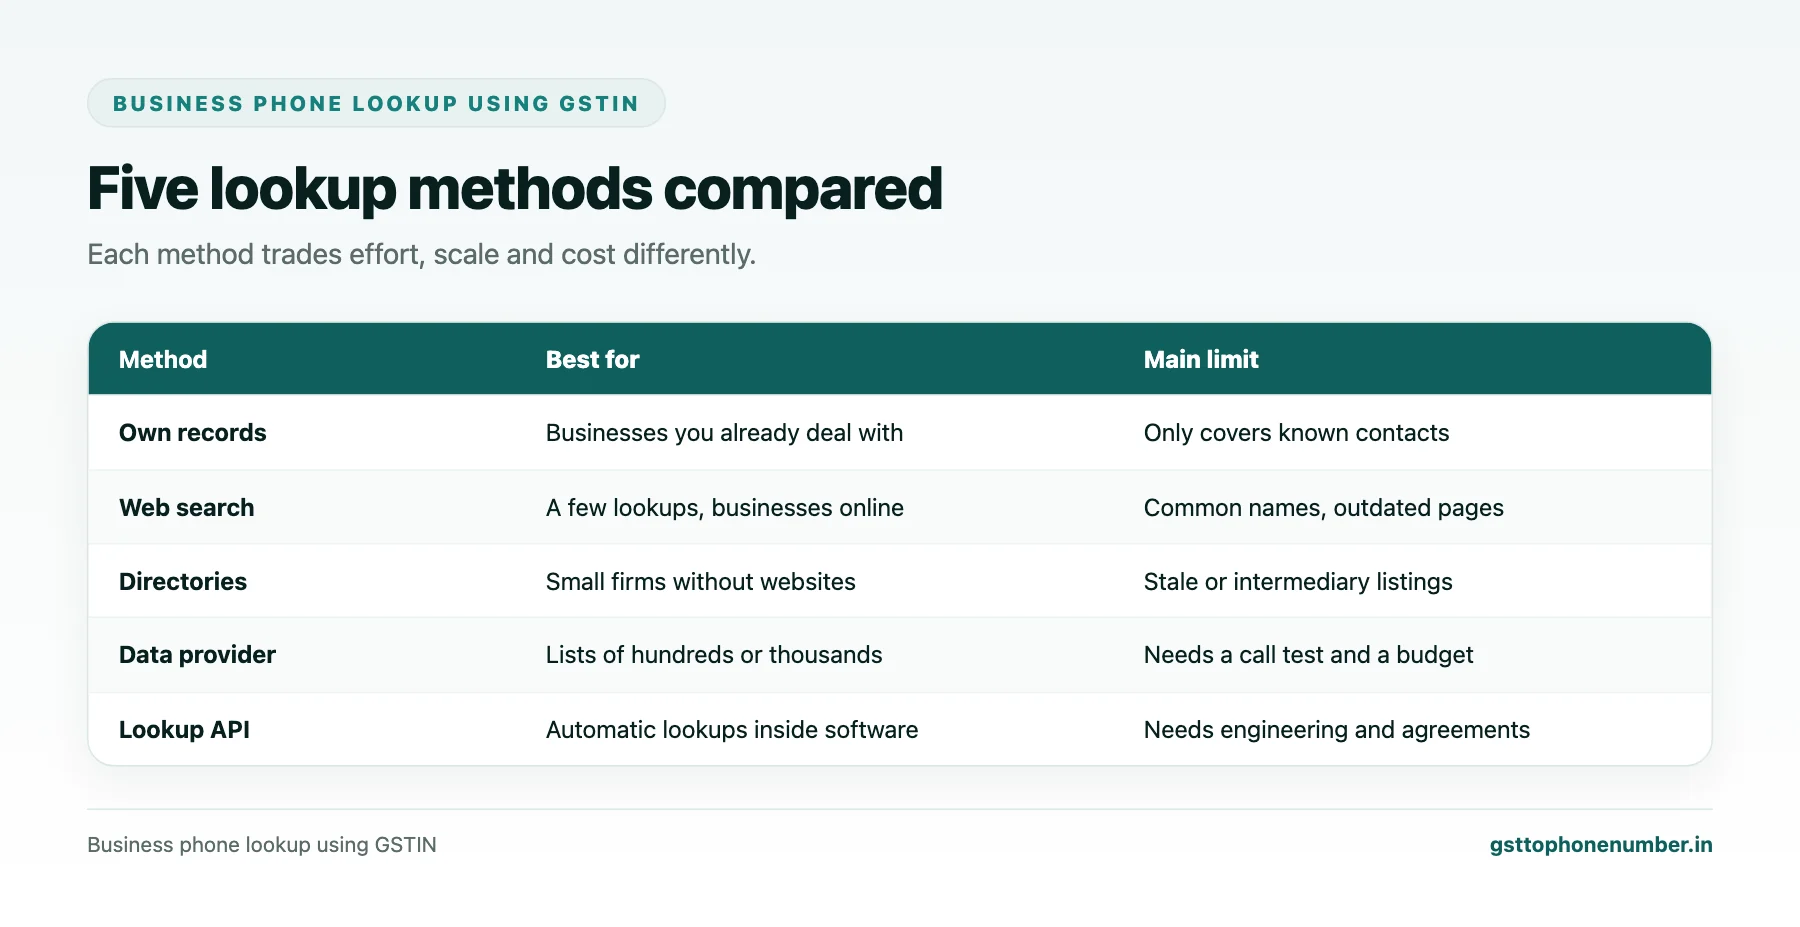Click footer text 'Business phone lookup using GSTIN'
The height and width of the screenshot is (927, 1800).
click(262, 845)
